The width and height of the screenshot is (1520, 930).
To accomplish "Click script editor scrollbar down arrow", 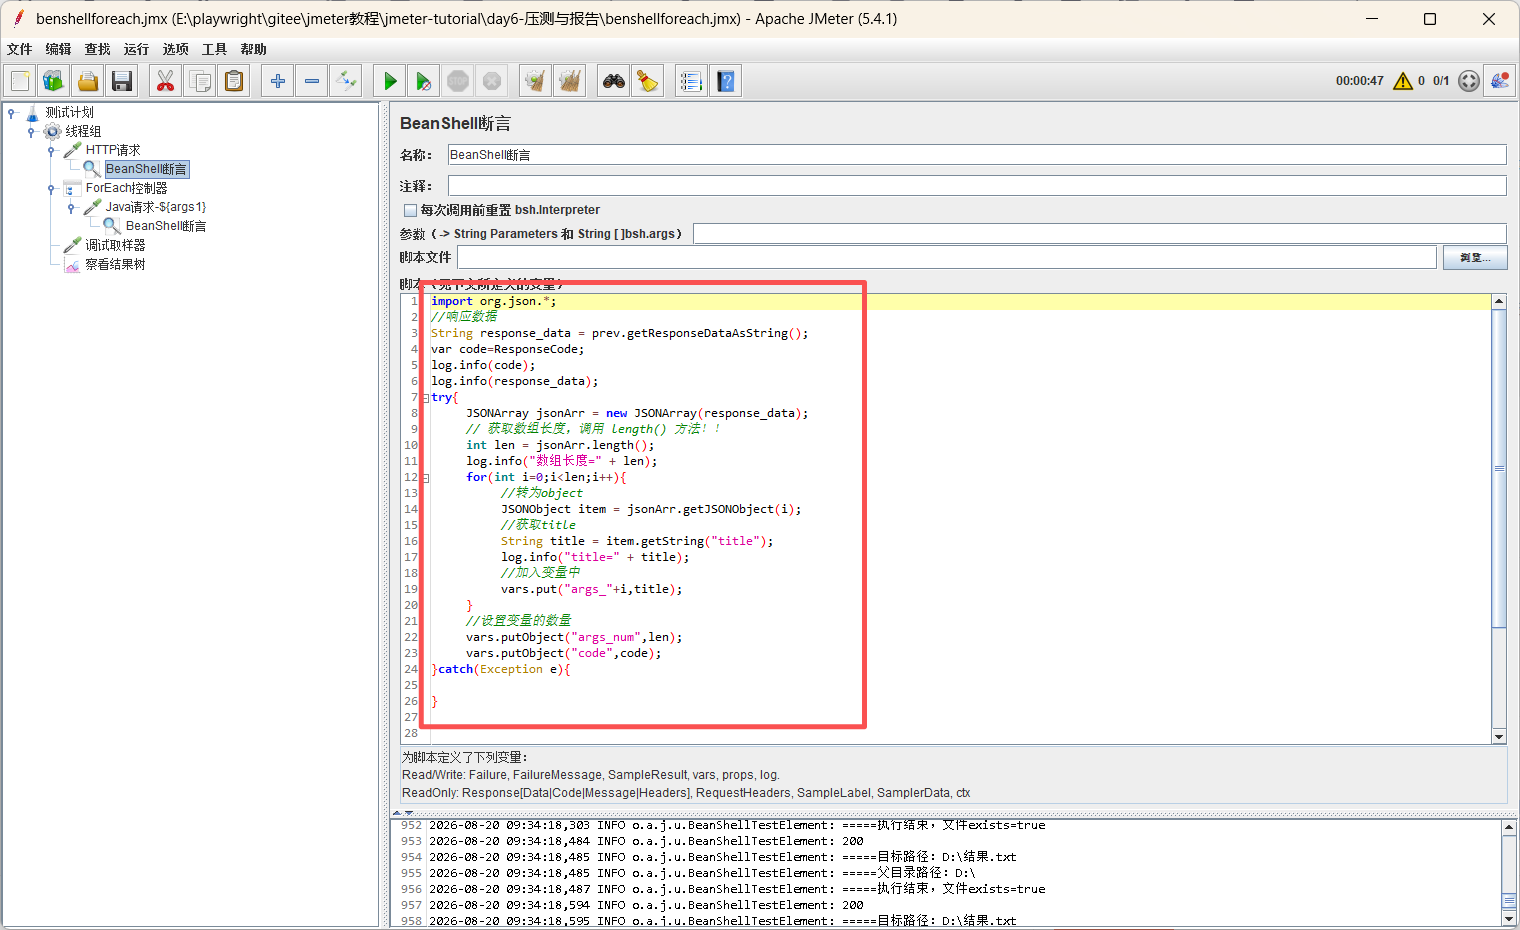I will (x=1499, y=736).
